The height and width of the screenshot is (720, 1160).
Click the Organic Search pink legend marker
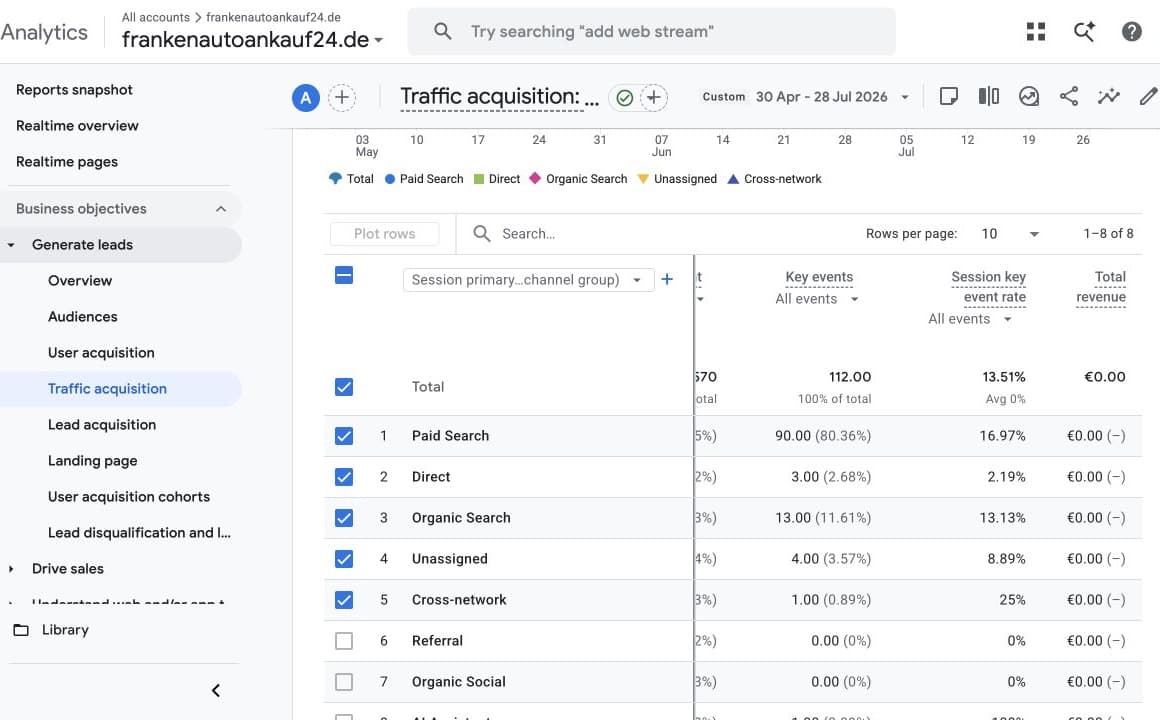pos(535,179)
